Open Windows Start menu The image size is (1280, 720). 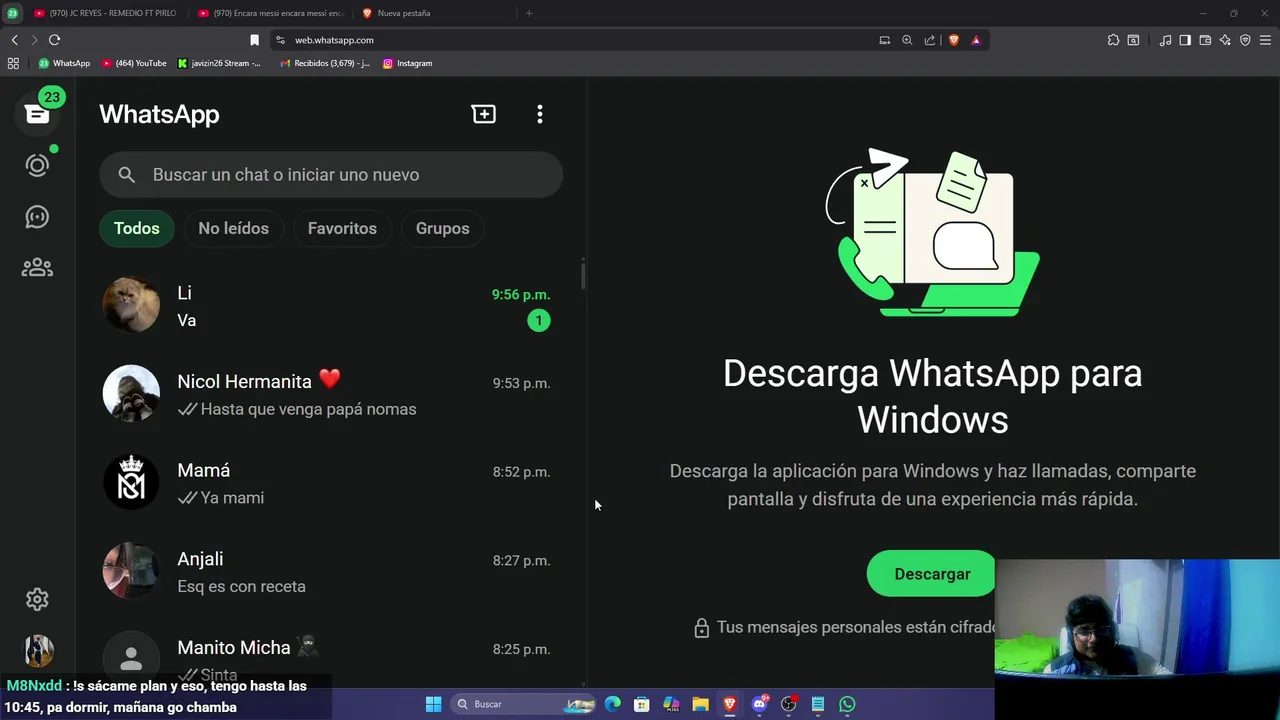[433, 704]
